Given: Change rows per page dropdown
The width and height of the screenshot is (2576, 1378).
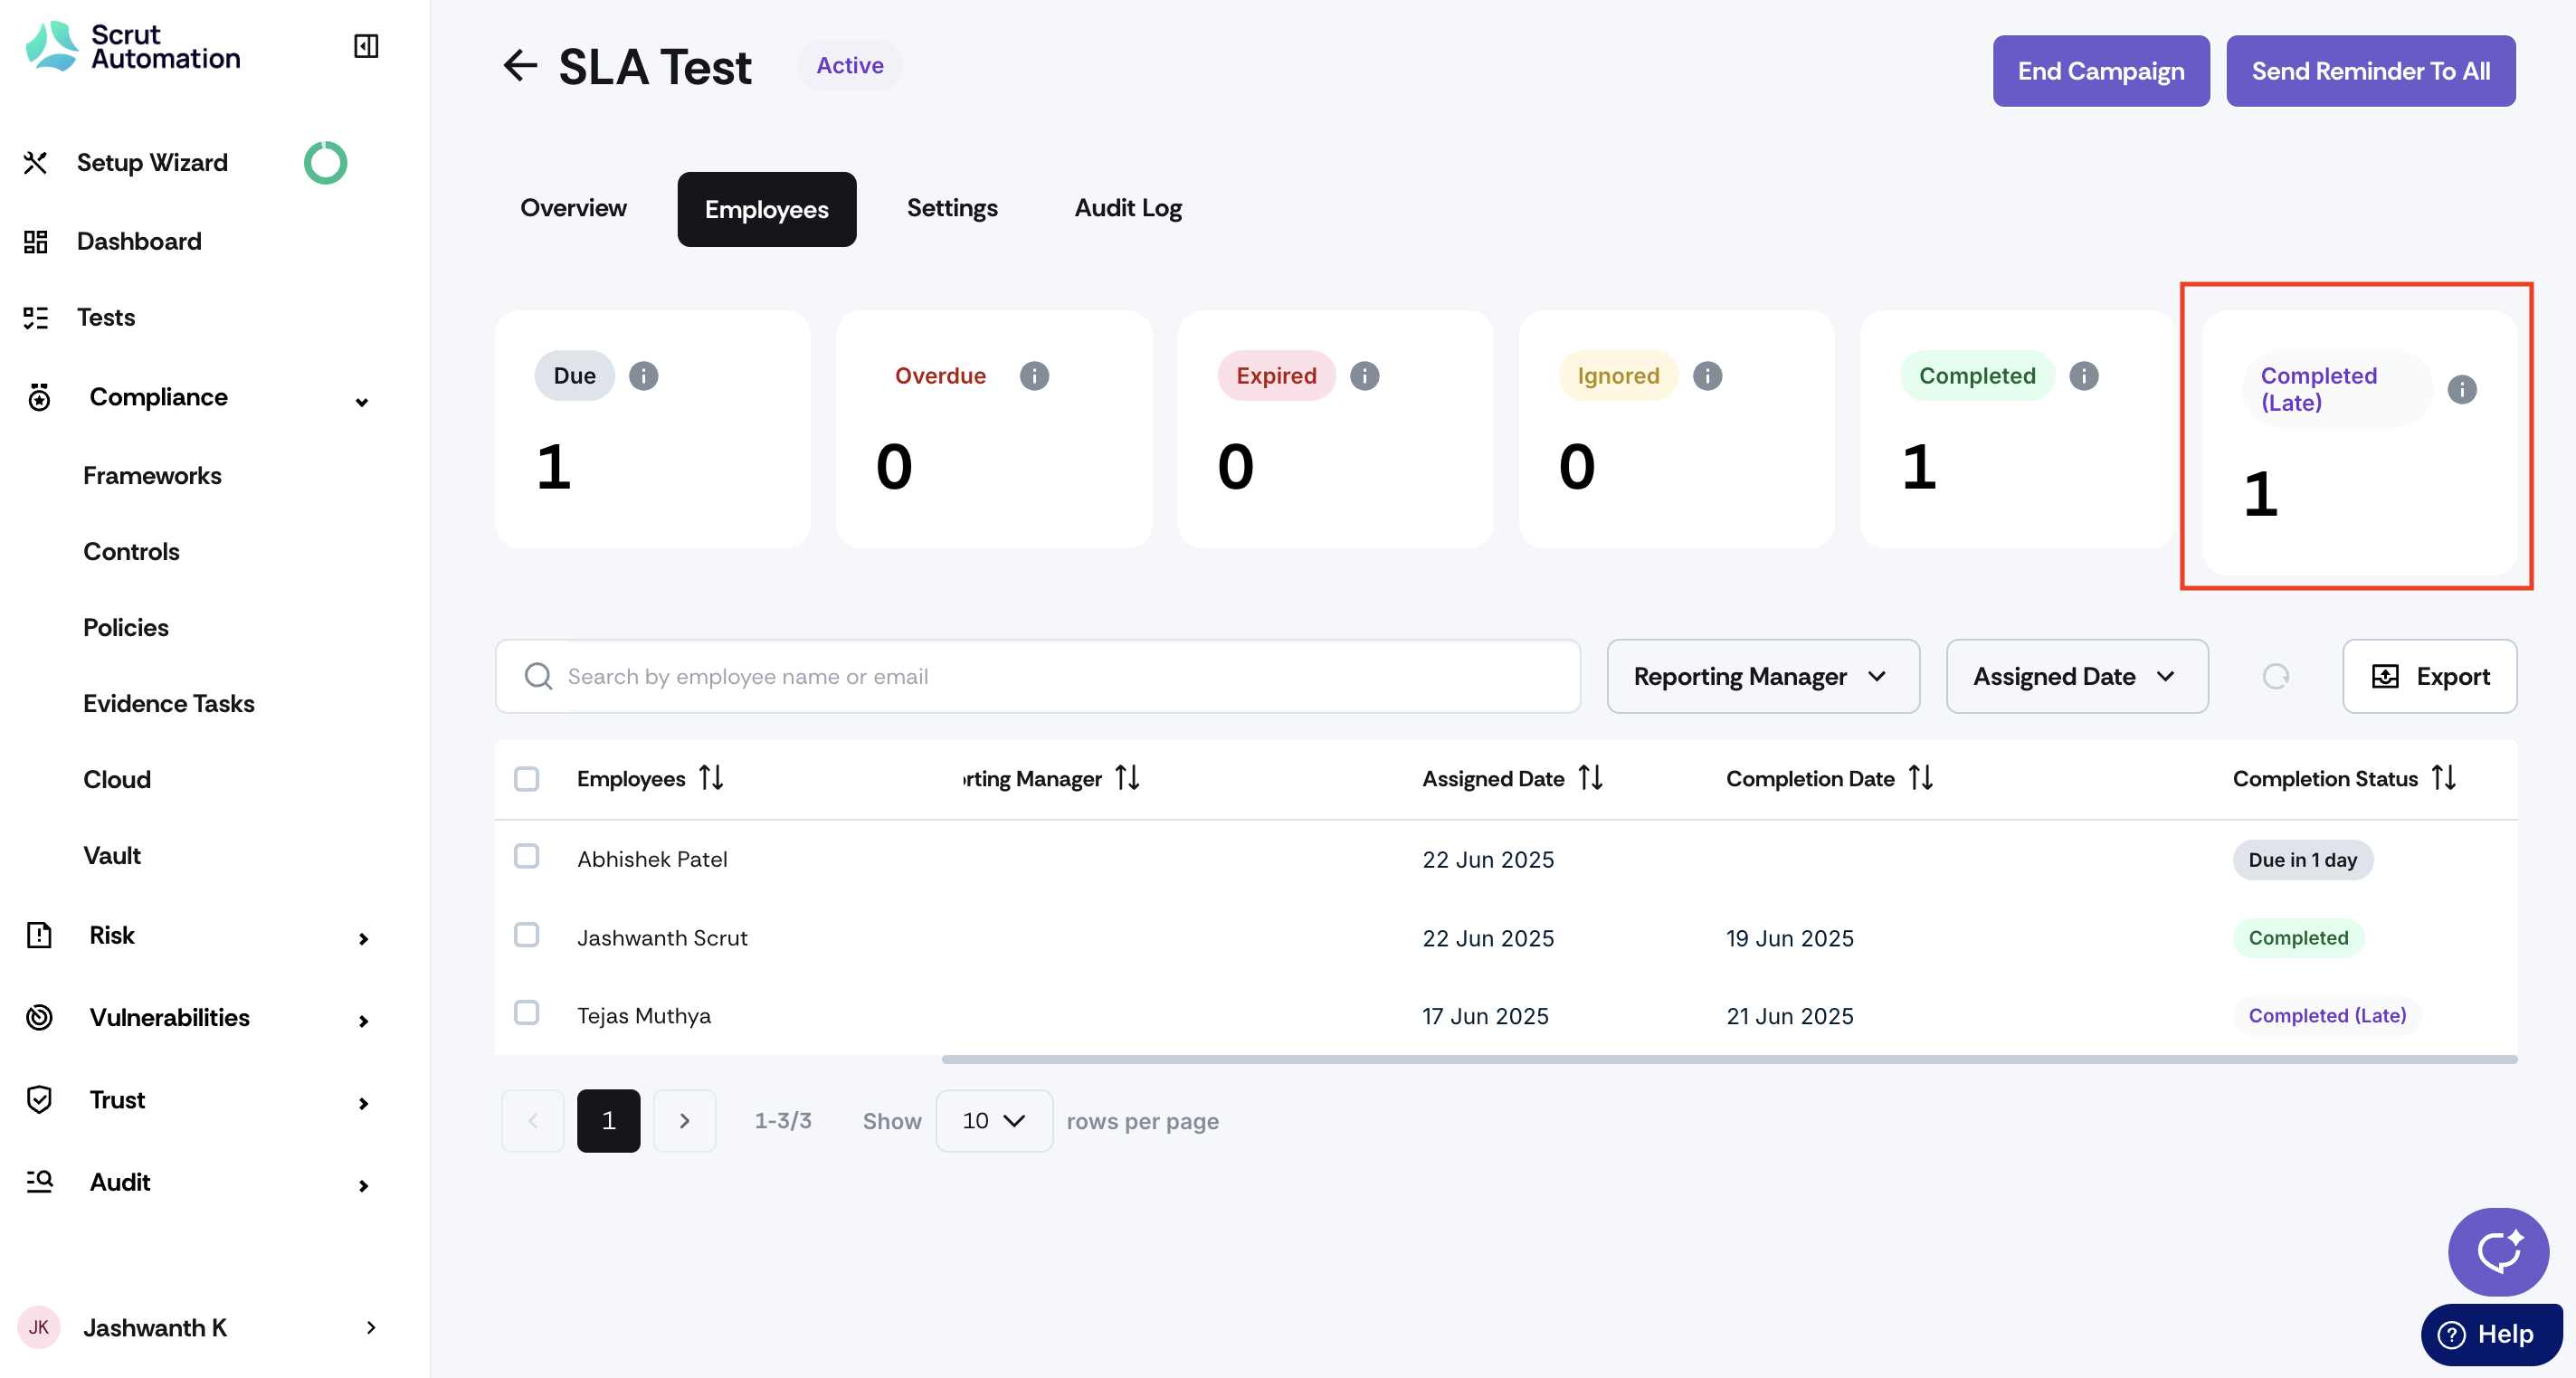Looking at the screenshot, I should click(993, 1121).
